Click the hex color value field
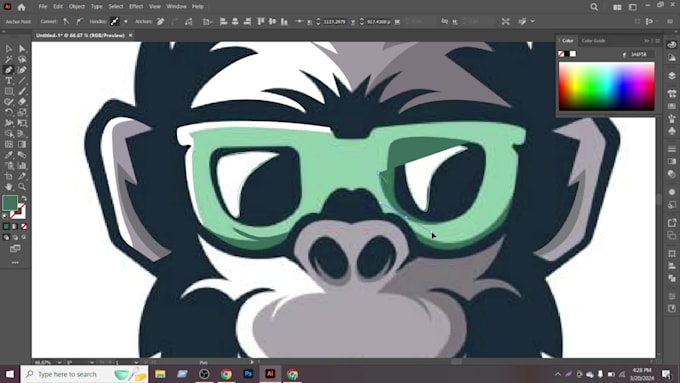Screen dimensions: 680x383 tap(641, 54)
